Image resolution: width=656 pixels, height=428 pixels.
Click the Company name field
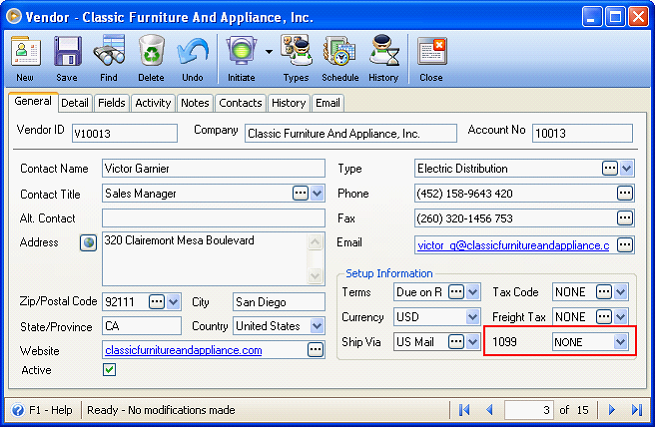351,133
